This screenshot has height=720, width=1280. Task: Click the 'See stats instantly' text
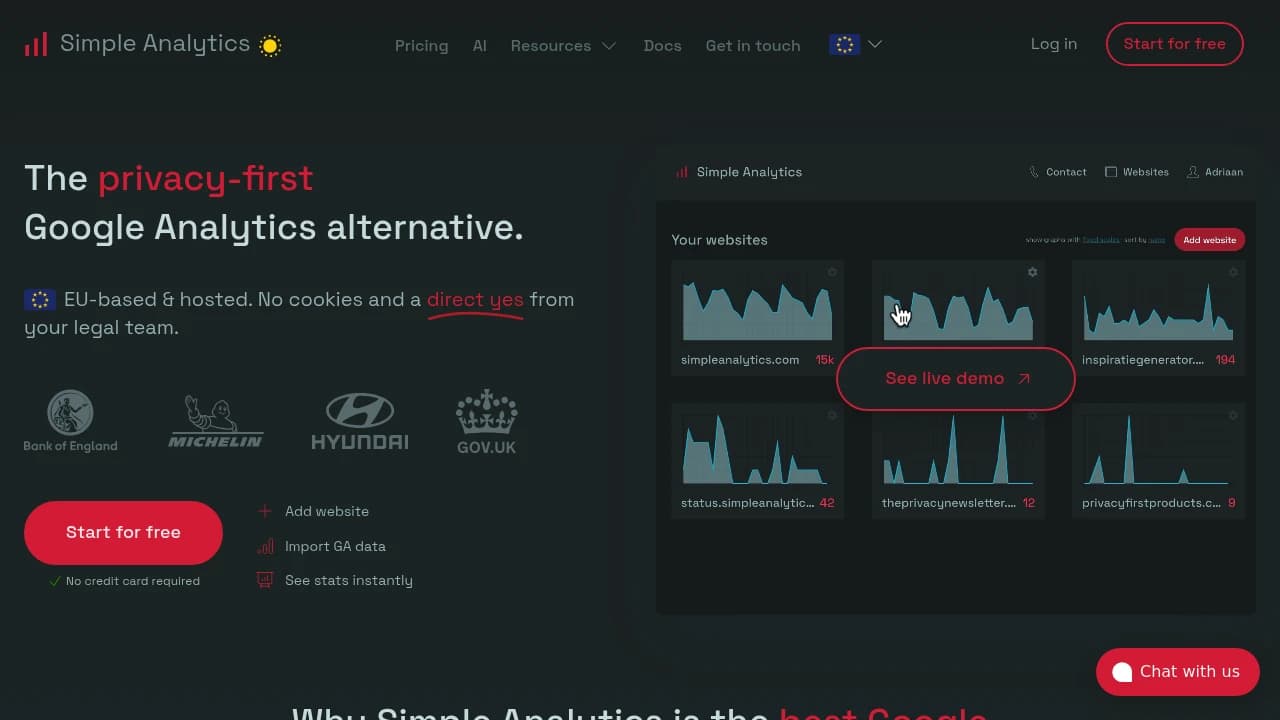coord(349,580)
